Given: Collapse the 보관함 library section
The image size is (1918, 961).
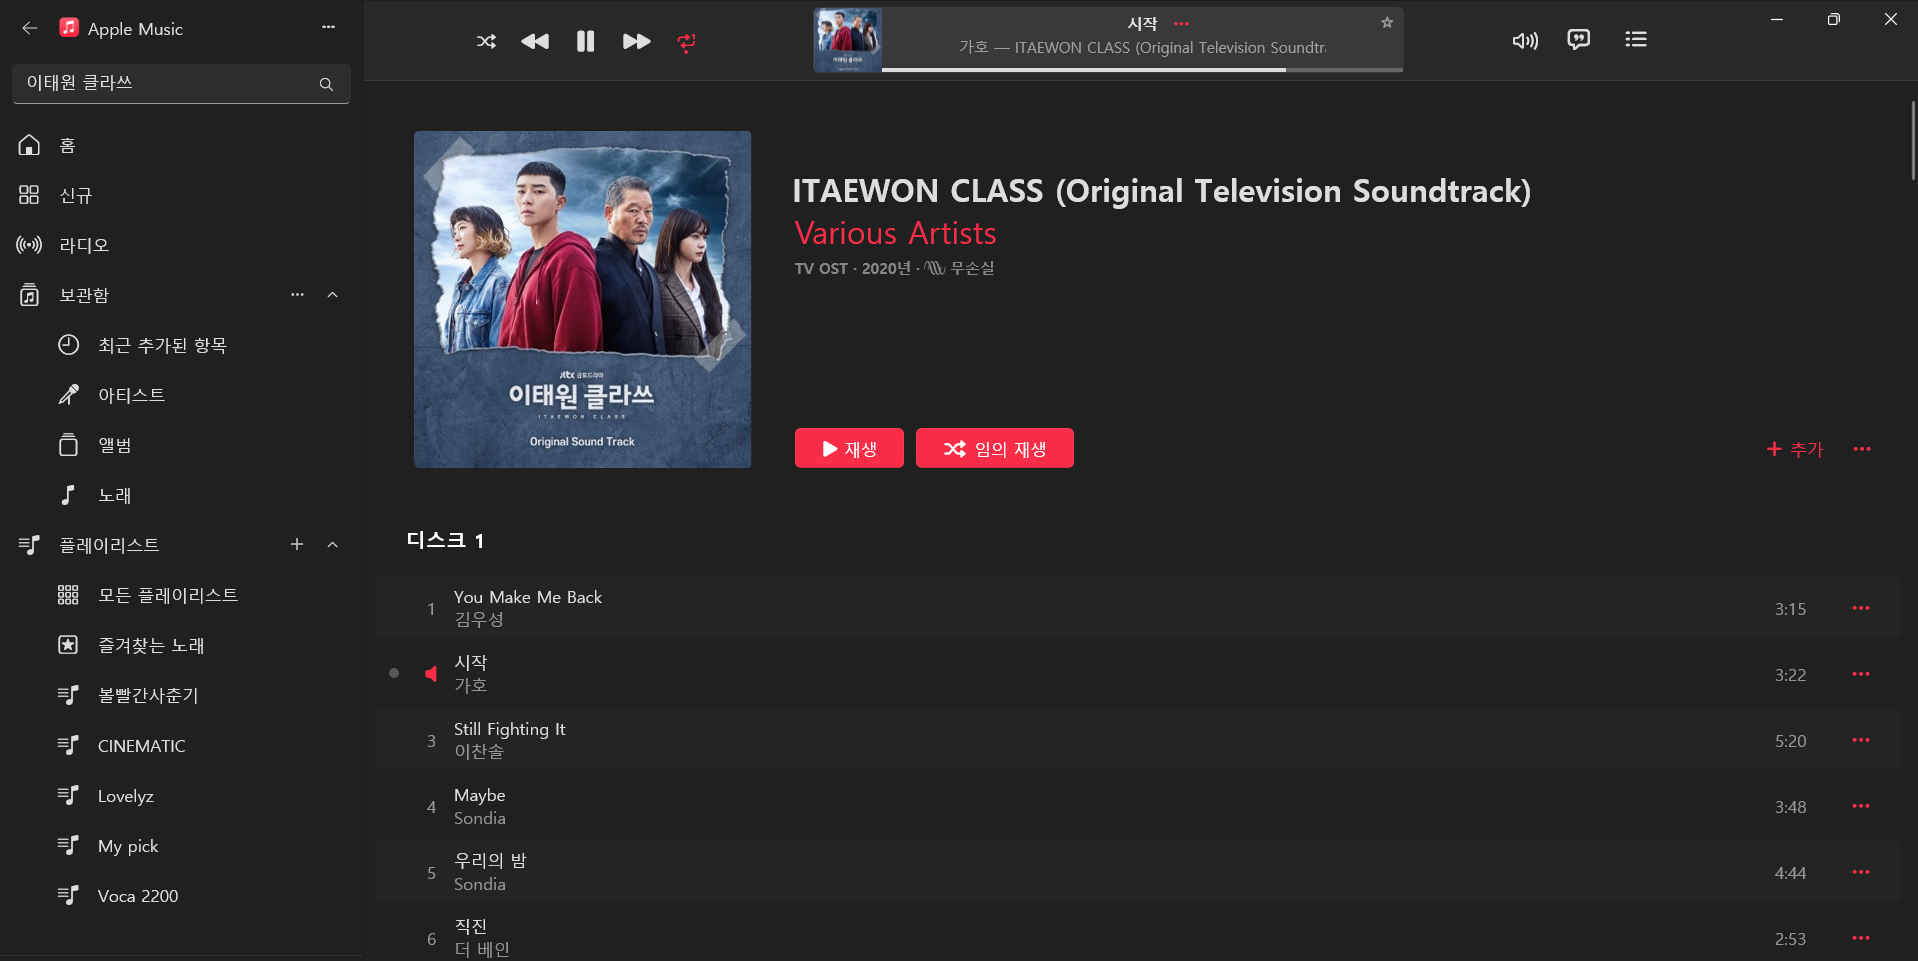Looking at the screenshot, I should coord(333,295).
